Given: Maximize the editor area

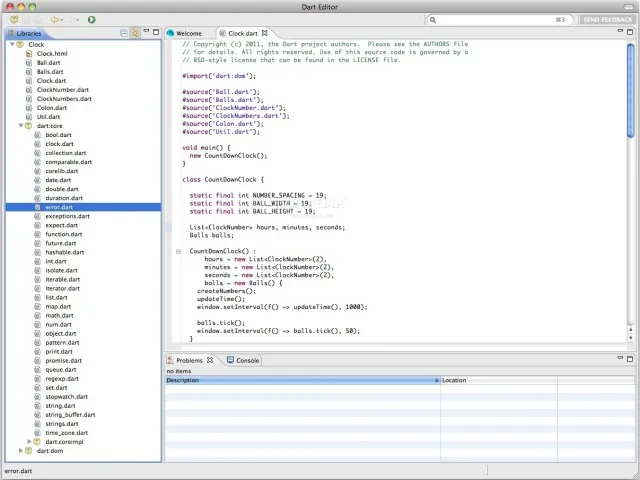Looking at the screenshot, I should 630,31.
